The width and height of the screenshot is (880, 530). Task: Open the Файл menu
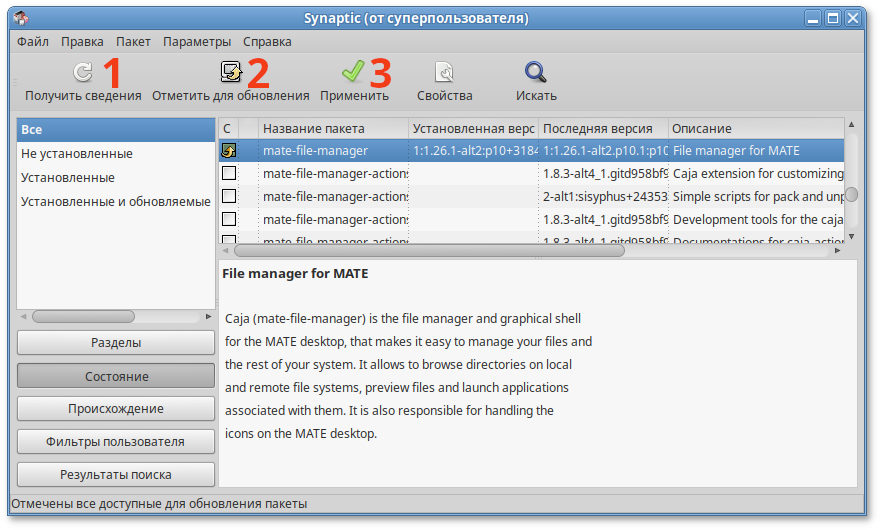pyautogui.click(x=33, y=42)
